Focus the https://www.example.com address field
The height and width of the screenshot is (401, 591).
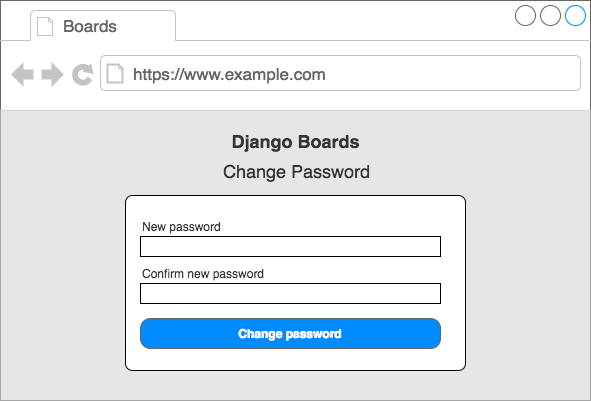click(340, 73)
